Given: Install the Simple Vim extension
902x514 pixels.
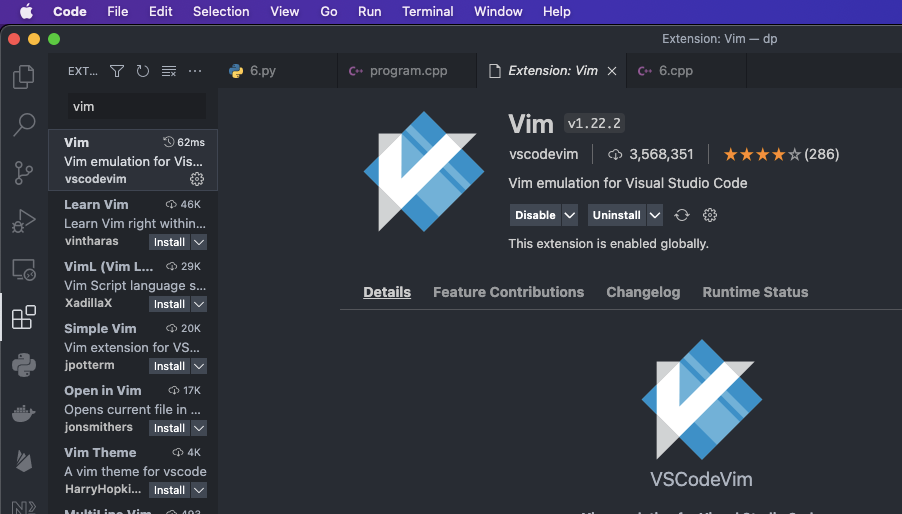Looking at the screenshot, I should (169, 366).
